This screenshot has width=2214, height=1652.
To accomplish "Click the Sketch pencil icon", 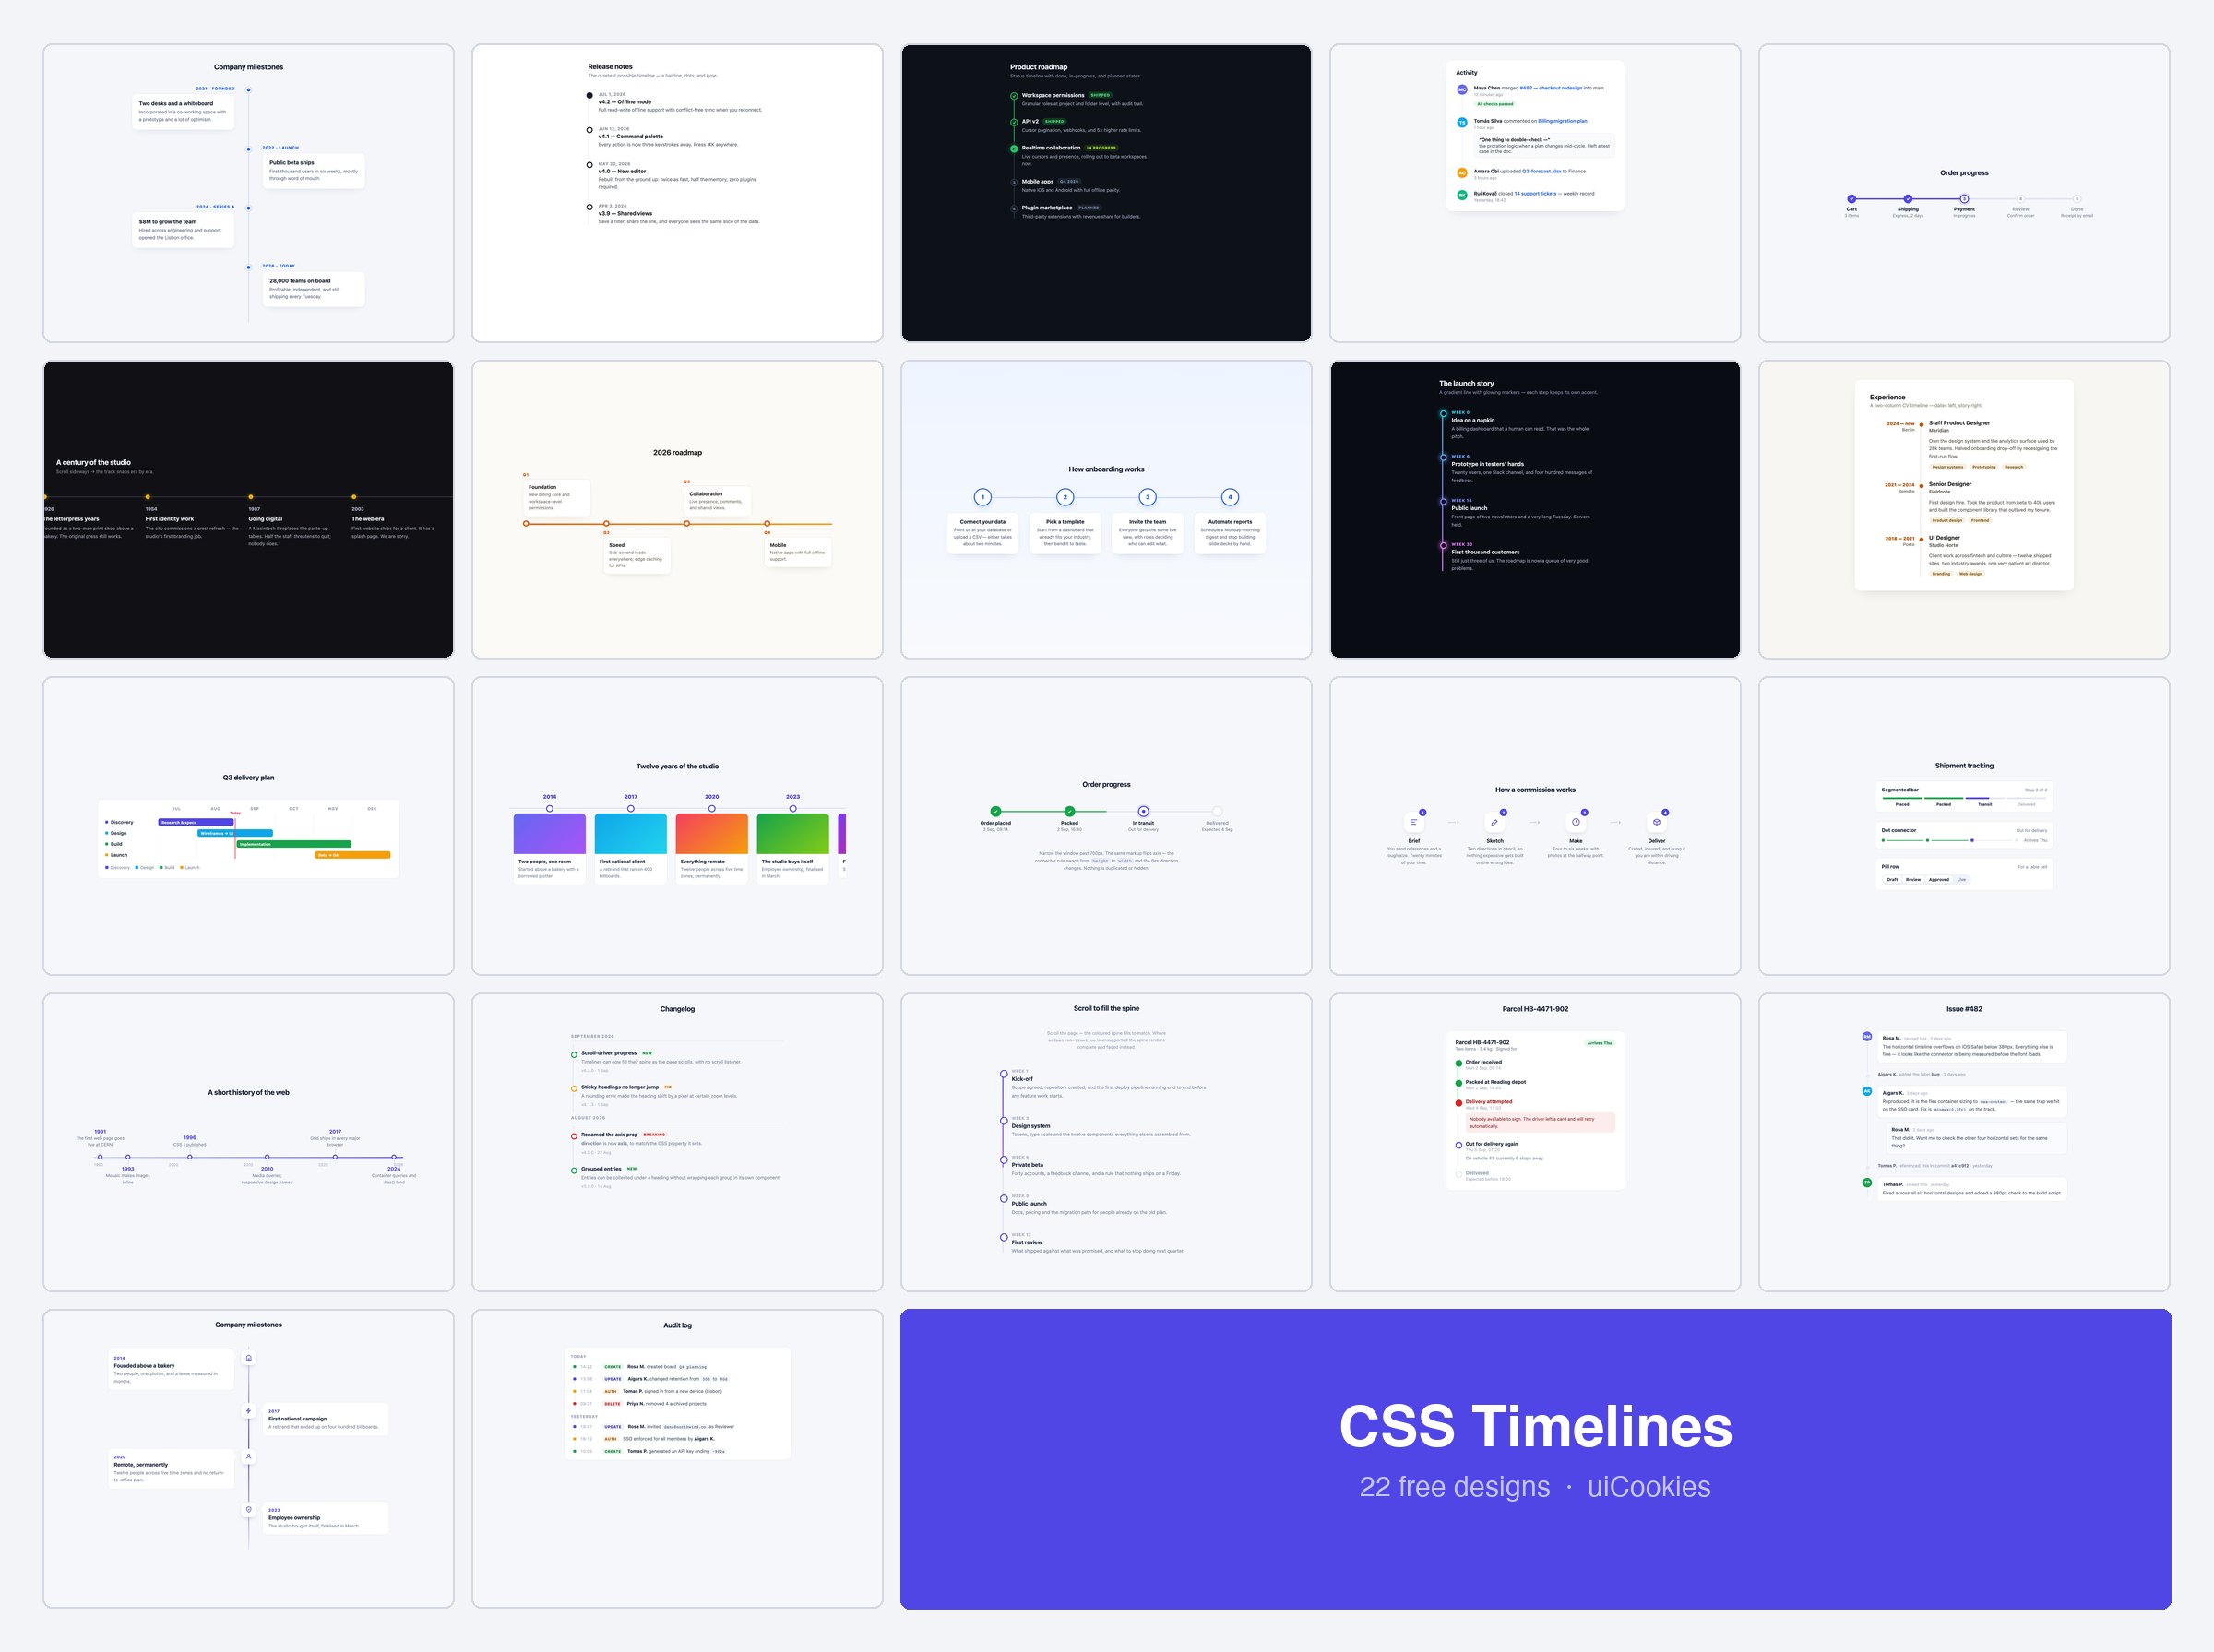I will pyautogui.click(x=1495, y=822).
